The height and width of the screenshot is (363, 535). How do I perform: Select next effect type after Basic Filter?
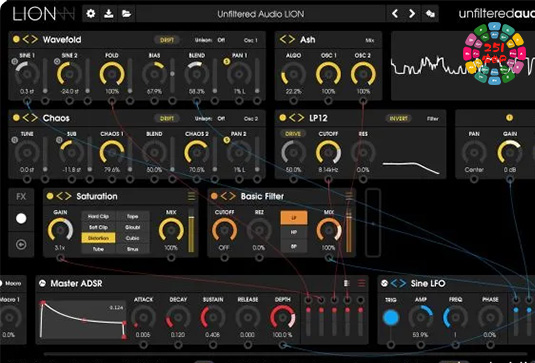[x=232, y=197]
